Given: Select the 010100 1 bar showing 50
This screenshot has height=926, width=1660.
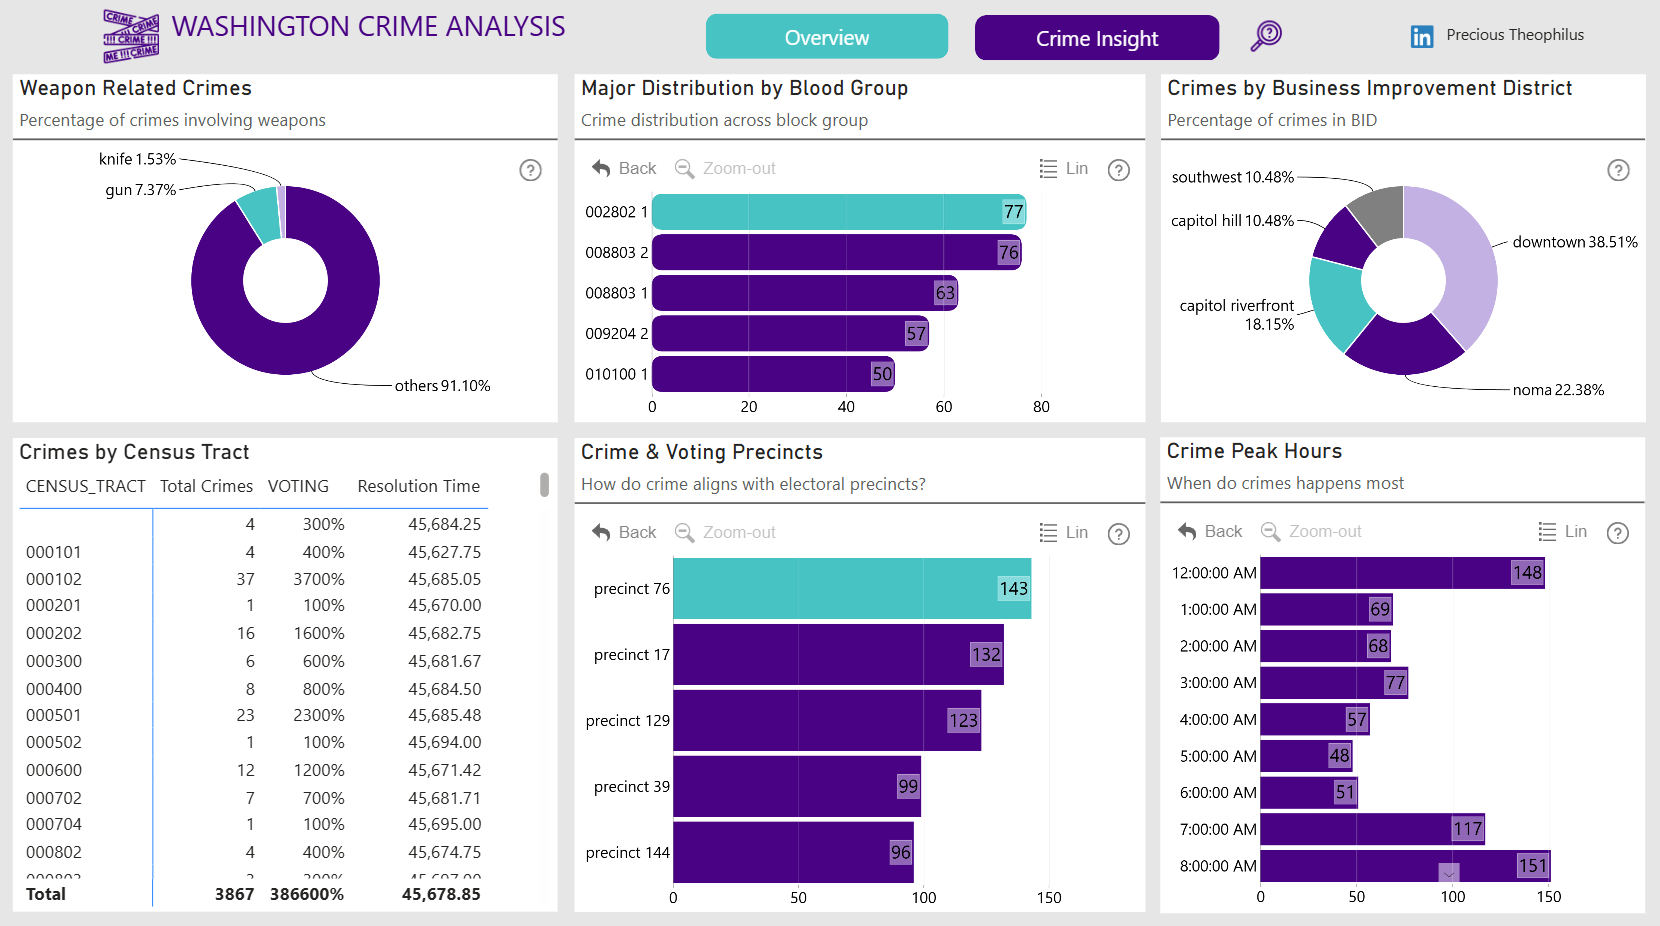Looking at the screenshot, I should click(x=774, y=374).
